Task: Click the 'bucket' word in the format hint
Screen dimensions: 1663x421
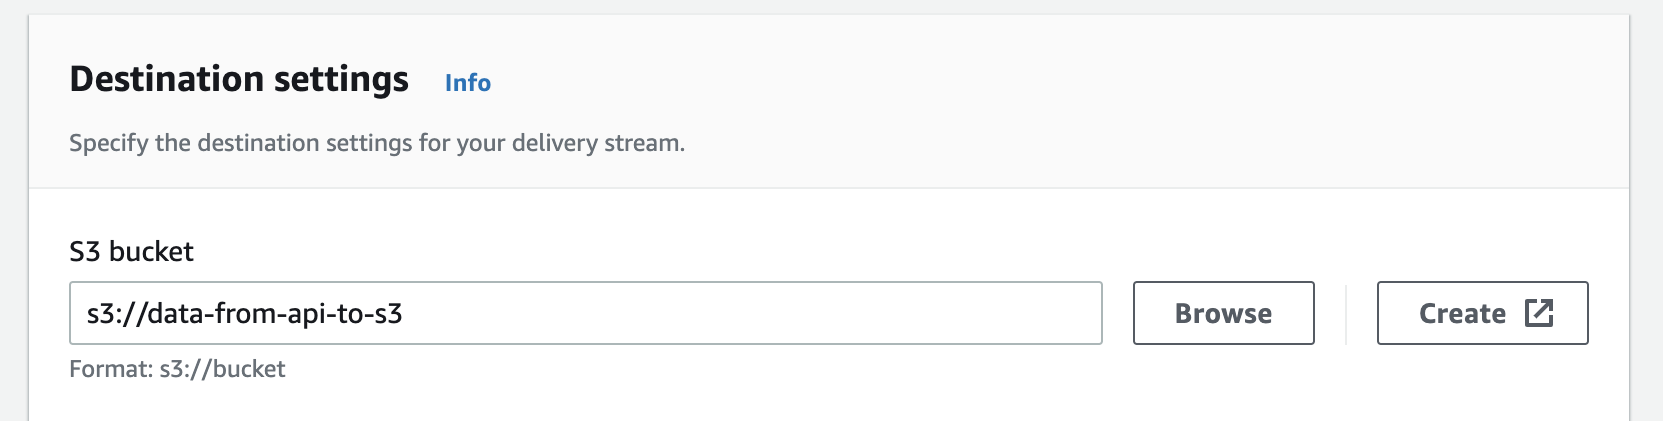Action: (x=249, y=369)
